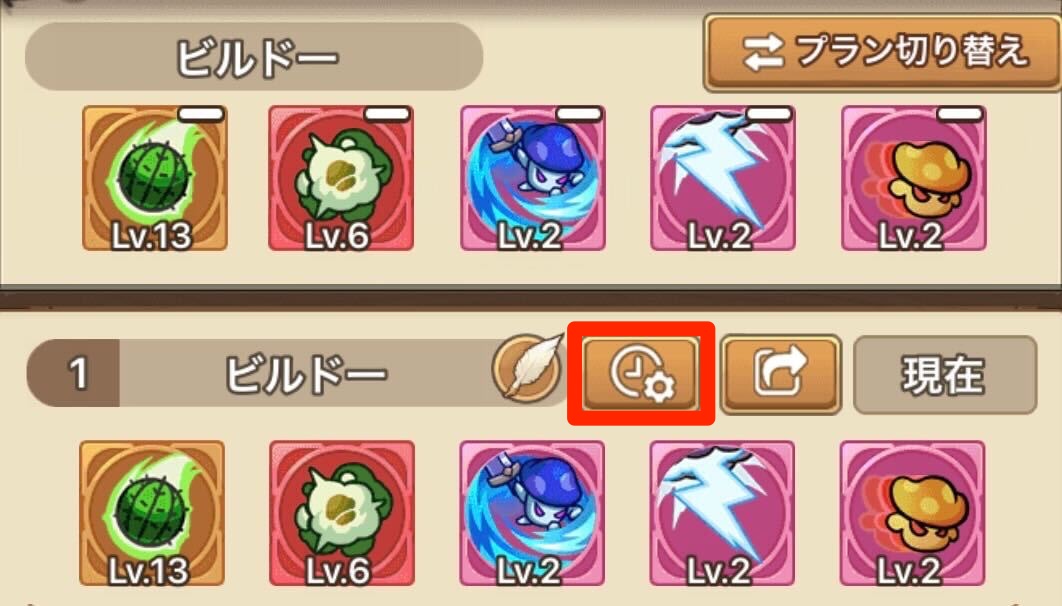The width and height of the screenshot is (1062, 606).
Task: Select the blue mushroom spin skill in top row
Action: (533, 178)
